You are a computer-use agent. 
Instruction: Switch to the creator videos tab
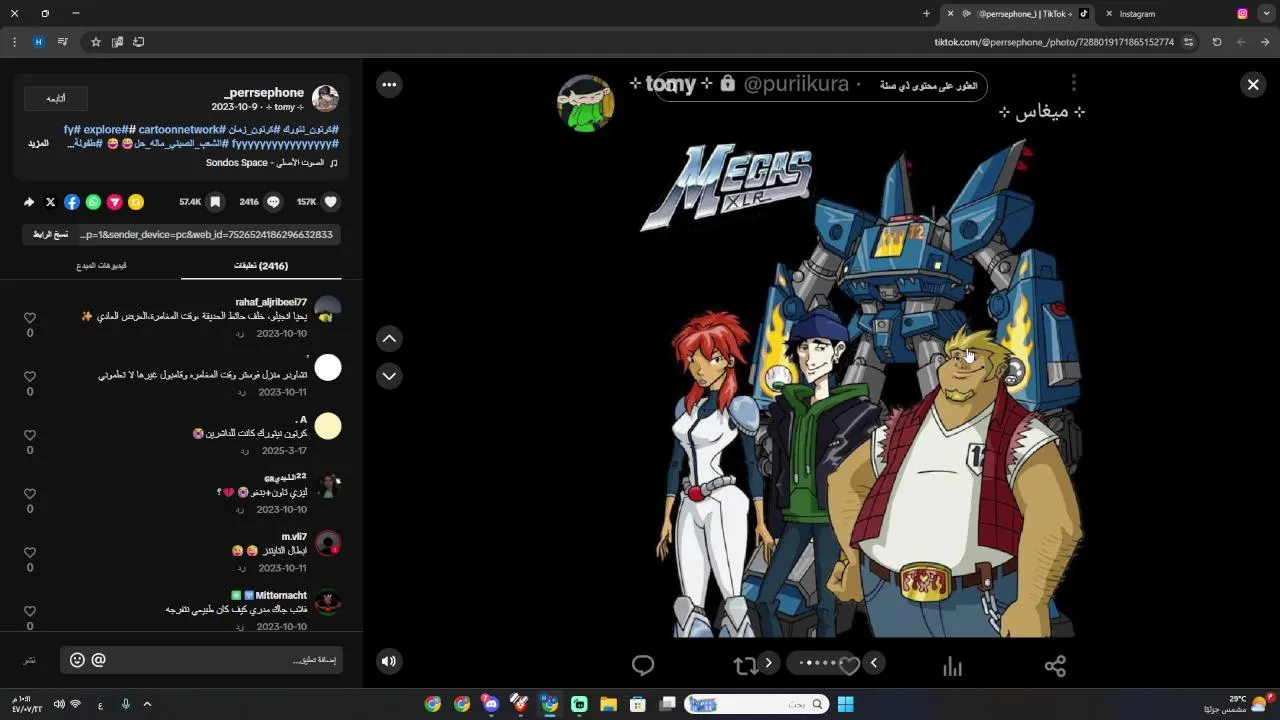[101, 266]
